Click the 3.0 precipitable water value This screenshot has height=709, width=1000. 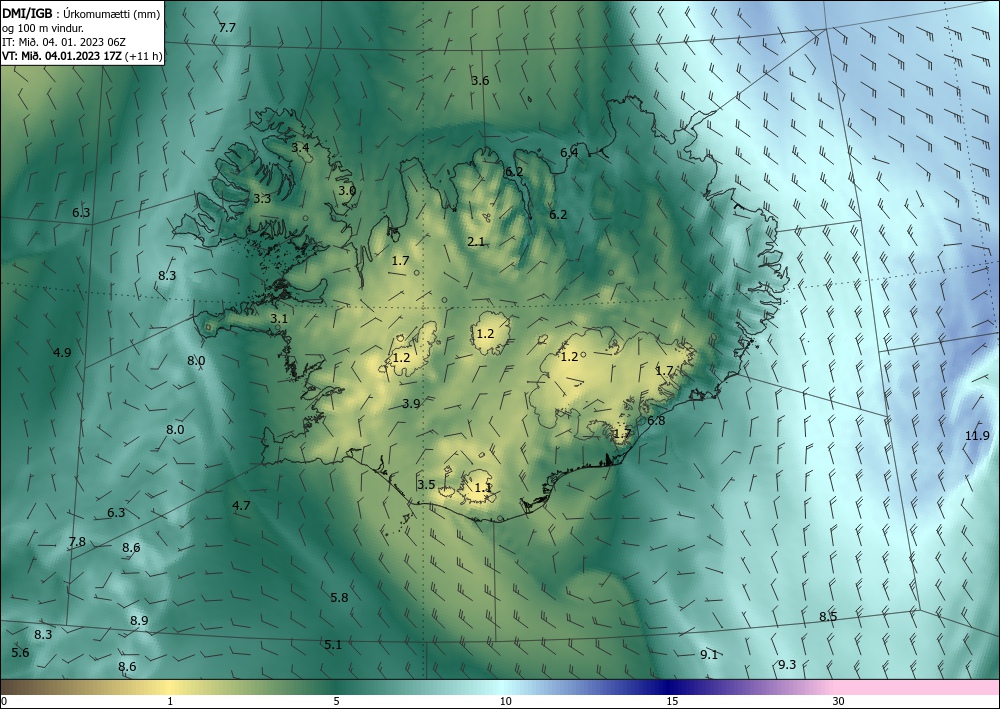[x=347, y=191]
